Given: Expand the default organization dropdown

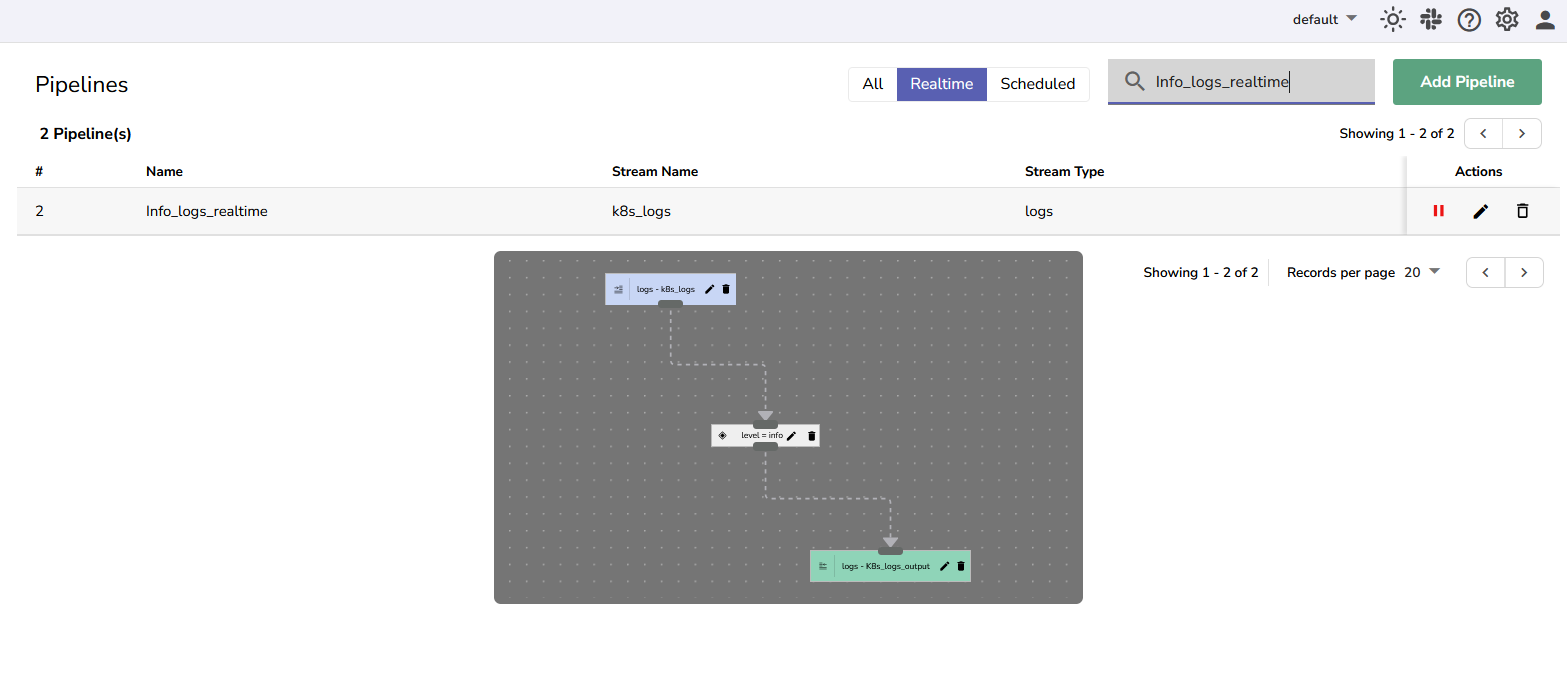Looking at the screenshot, I should [1324, 20].
